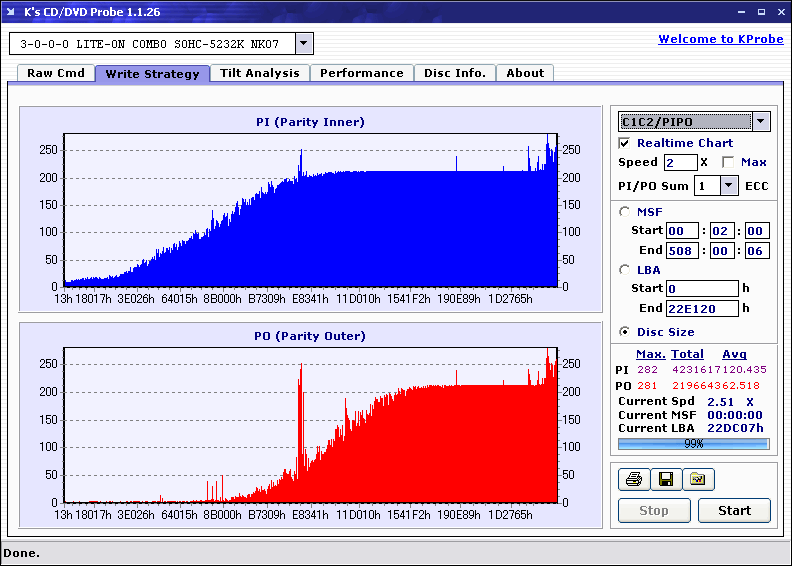Expand the PI/PO Sum dropdown
Viewport: 792px width, 566px height.
click(728, 186)
